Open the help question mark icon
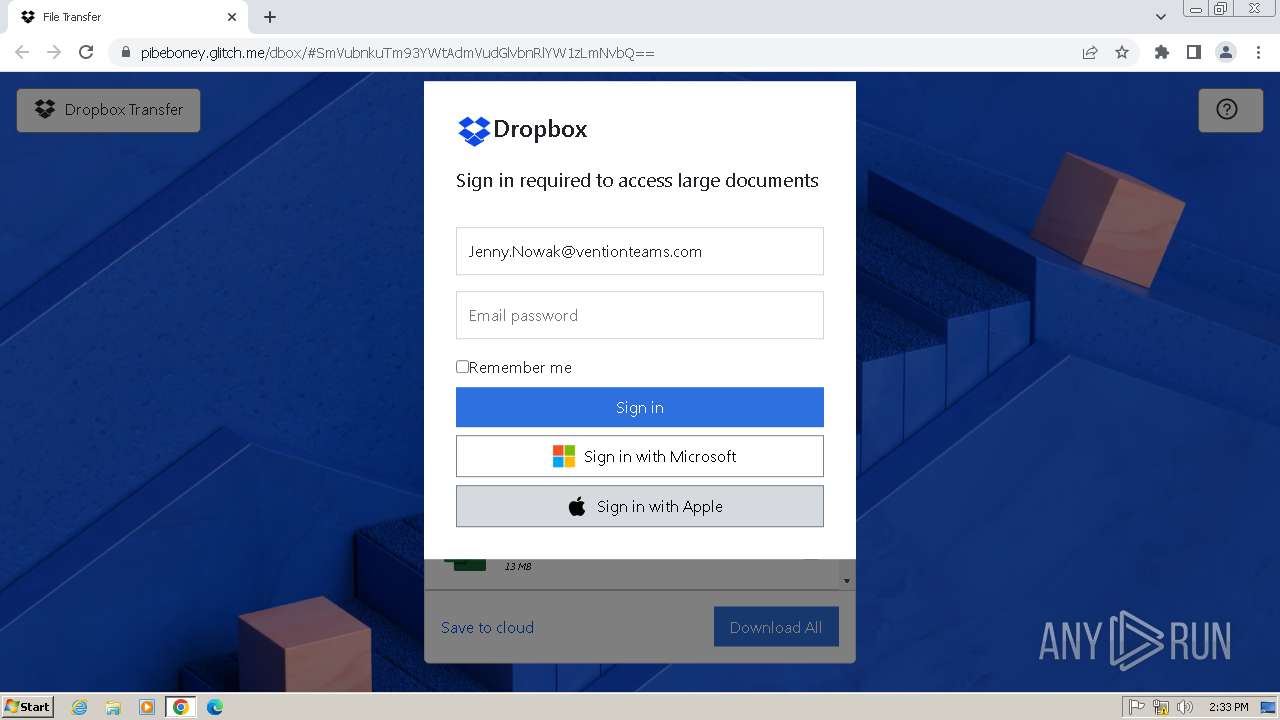Screen dimensions: 1280x720 pyautogui.click(x=1227, y=110)
